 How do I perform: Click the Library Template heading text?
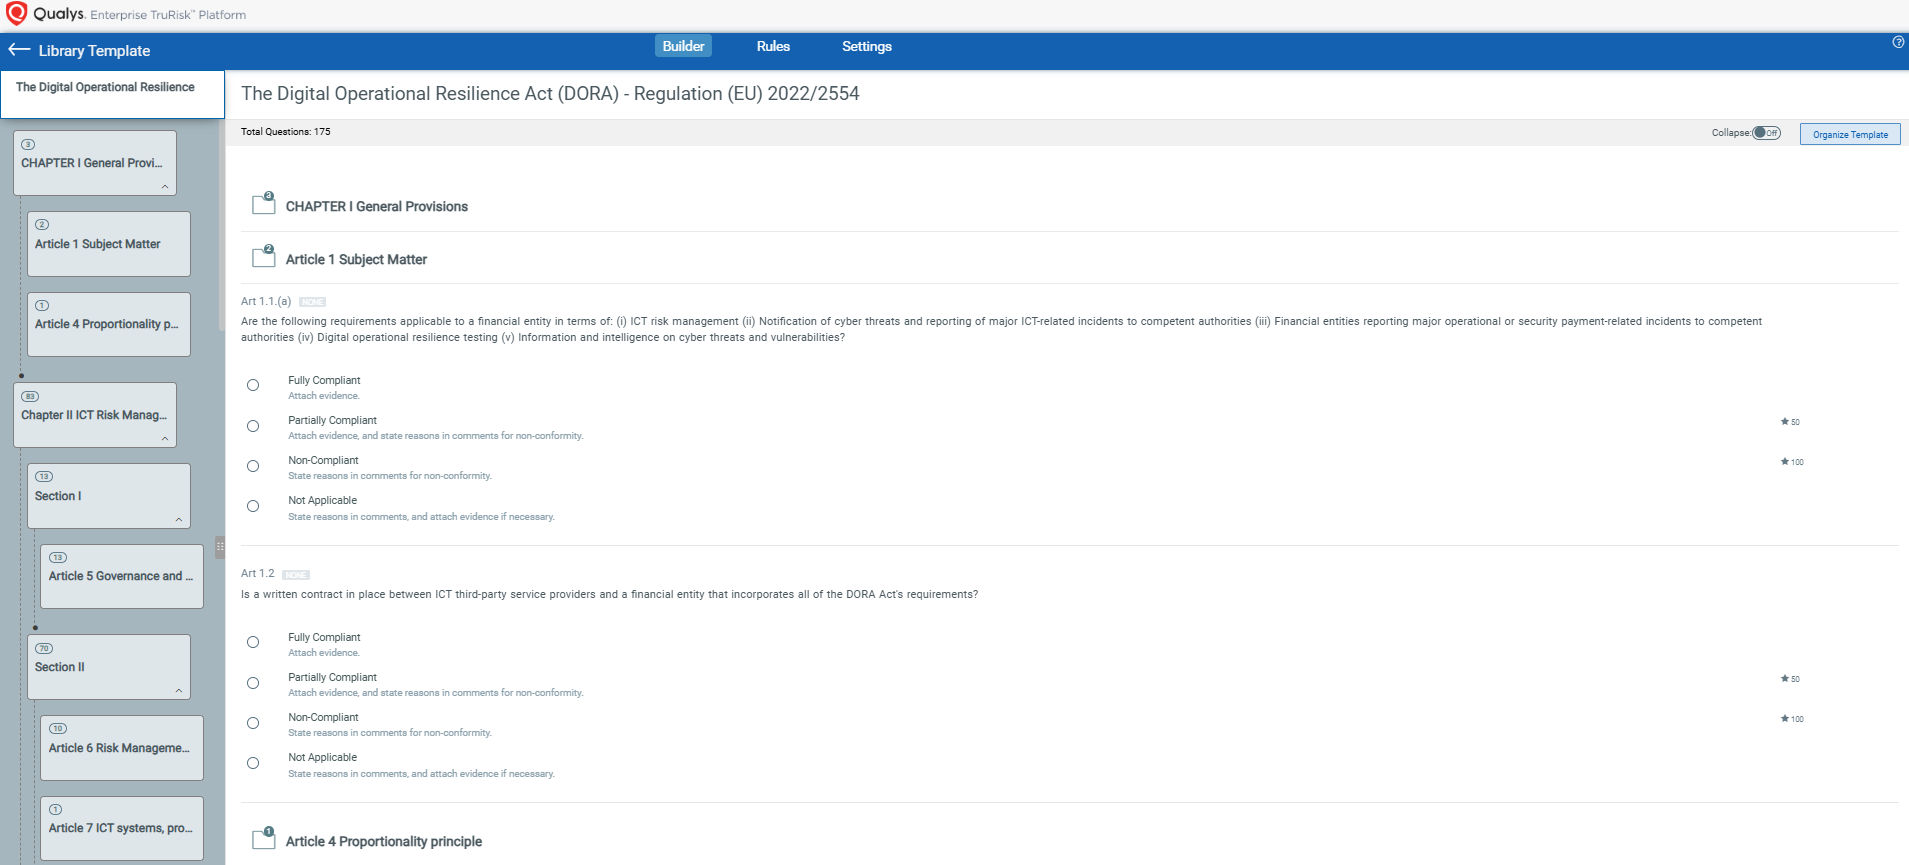pyautogui.click(x=94, y=51)
